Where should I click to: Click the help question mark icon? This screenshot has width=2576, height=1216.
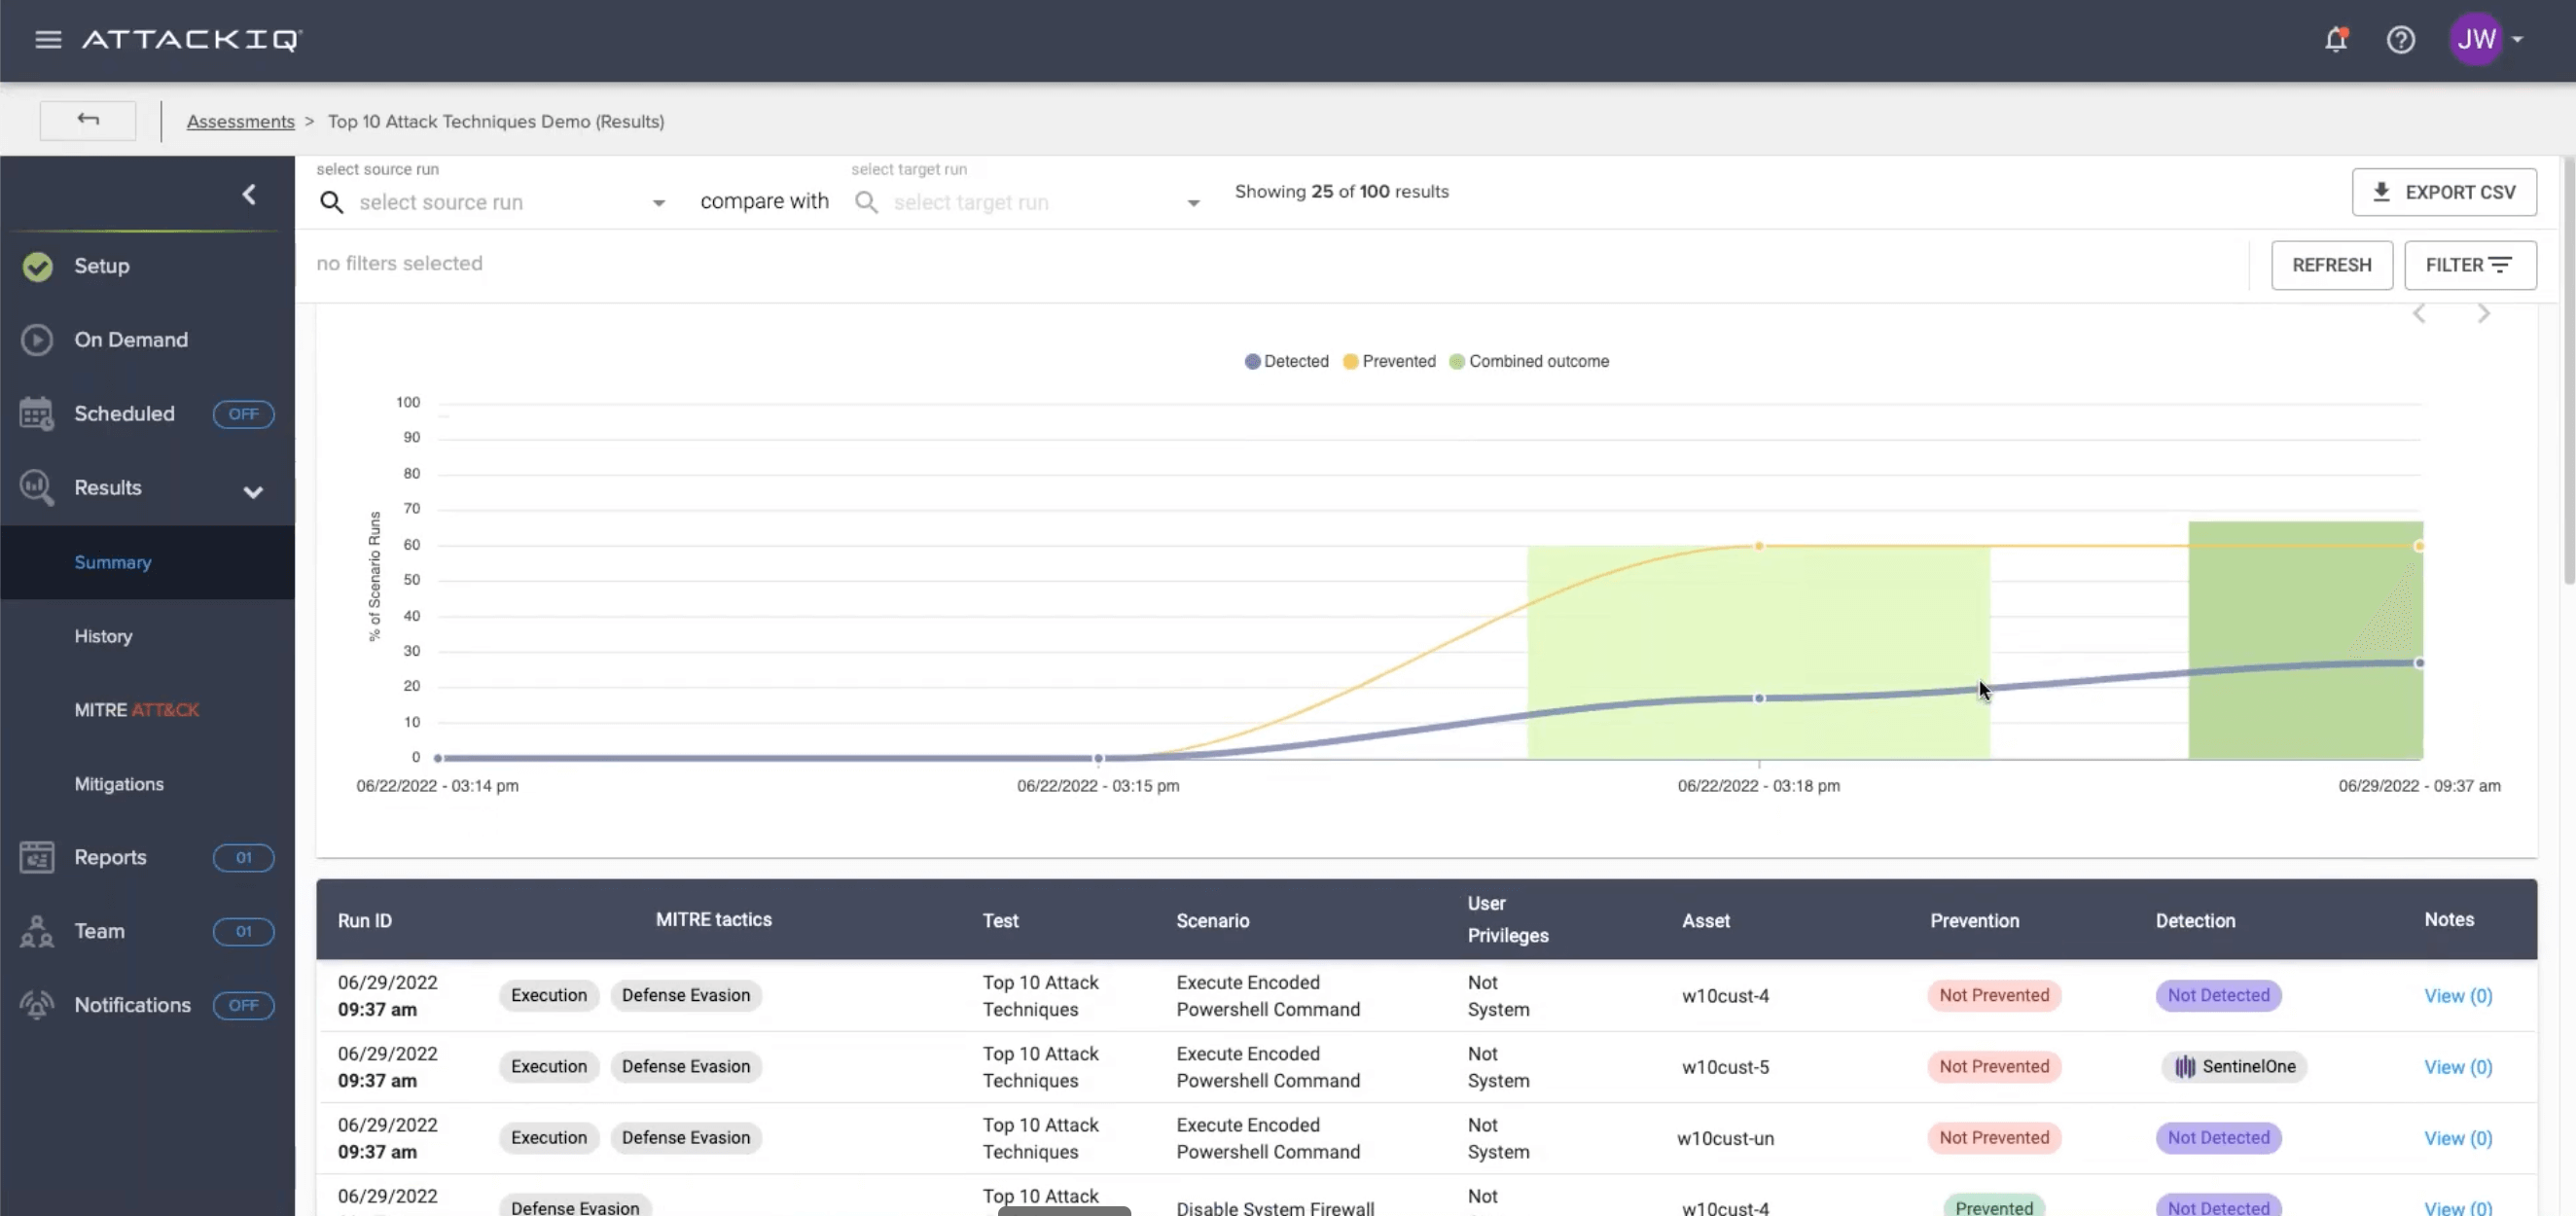2400,39
